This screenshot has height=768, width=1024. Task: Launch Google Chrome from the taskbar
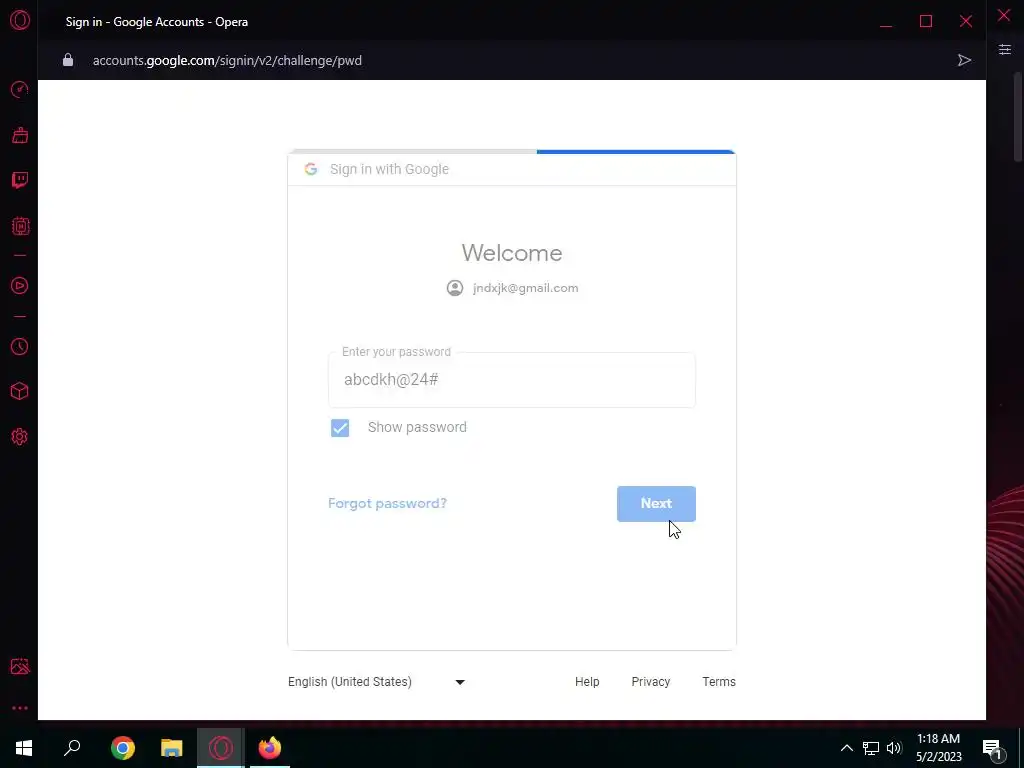(123, 748)
